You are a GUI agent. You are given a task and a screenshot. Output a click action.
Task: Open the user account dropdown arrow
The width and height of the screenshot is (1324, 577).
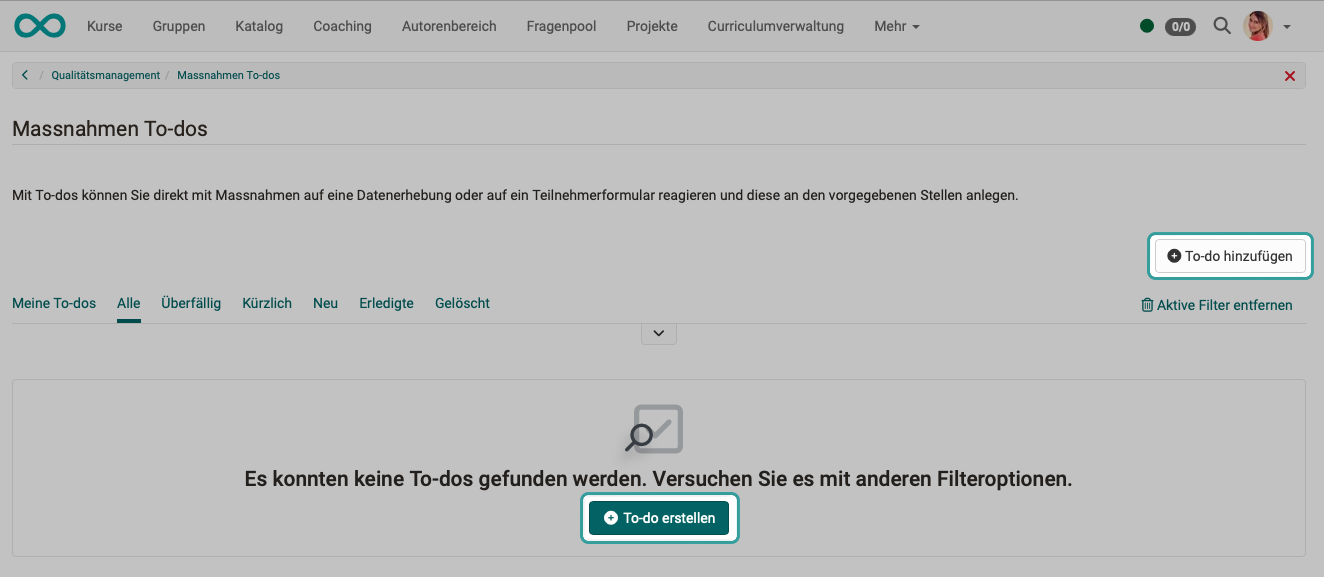tap(1286, 28)
